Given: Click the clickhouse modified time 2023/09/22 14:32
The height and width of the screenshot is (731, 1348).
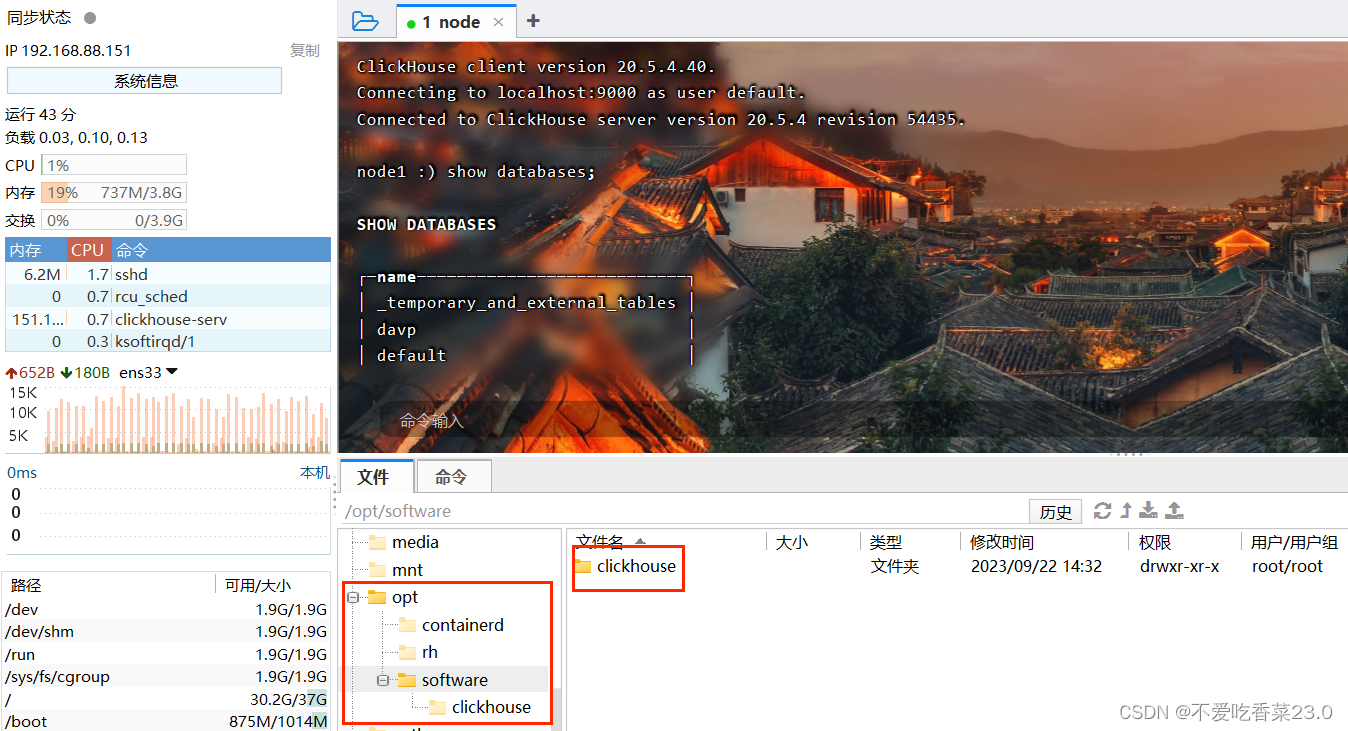Looking at the screenshot, I should (1036, 566).
